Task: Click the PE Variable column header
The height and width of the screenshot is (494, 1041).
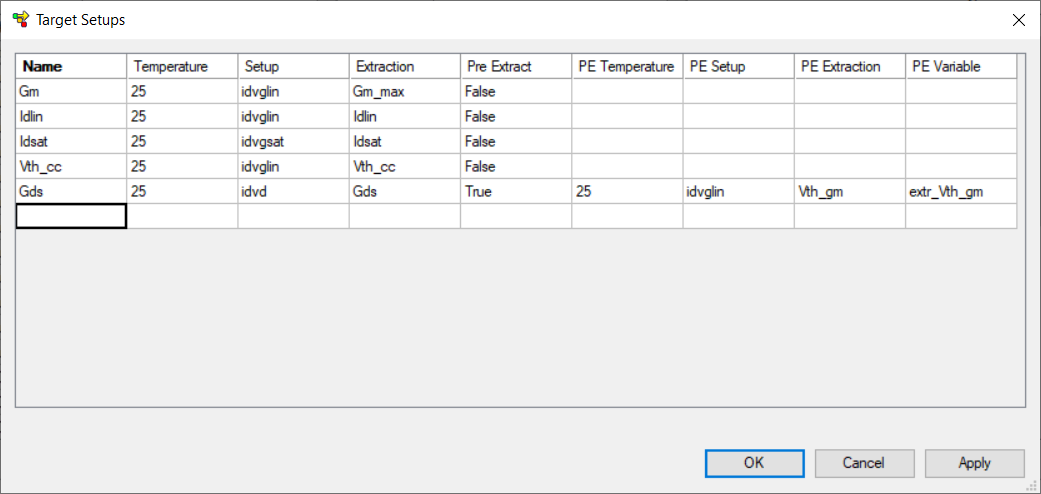Action: click(961, 66)
